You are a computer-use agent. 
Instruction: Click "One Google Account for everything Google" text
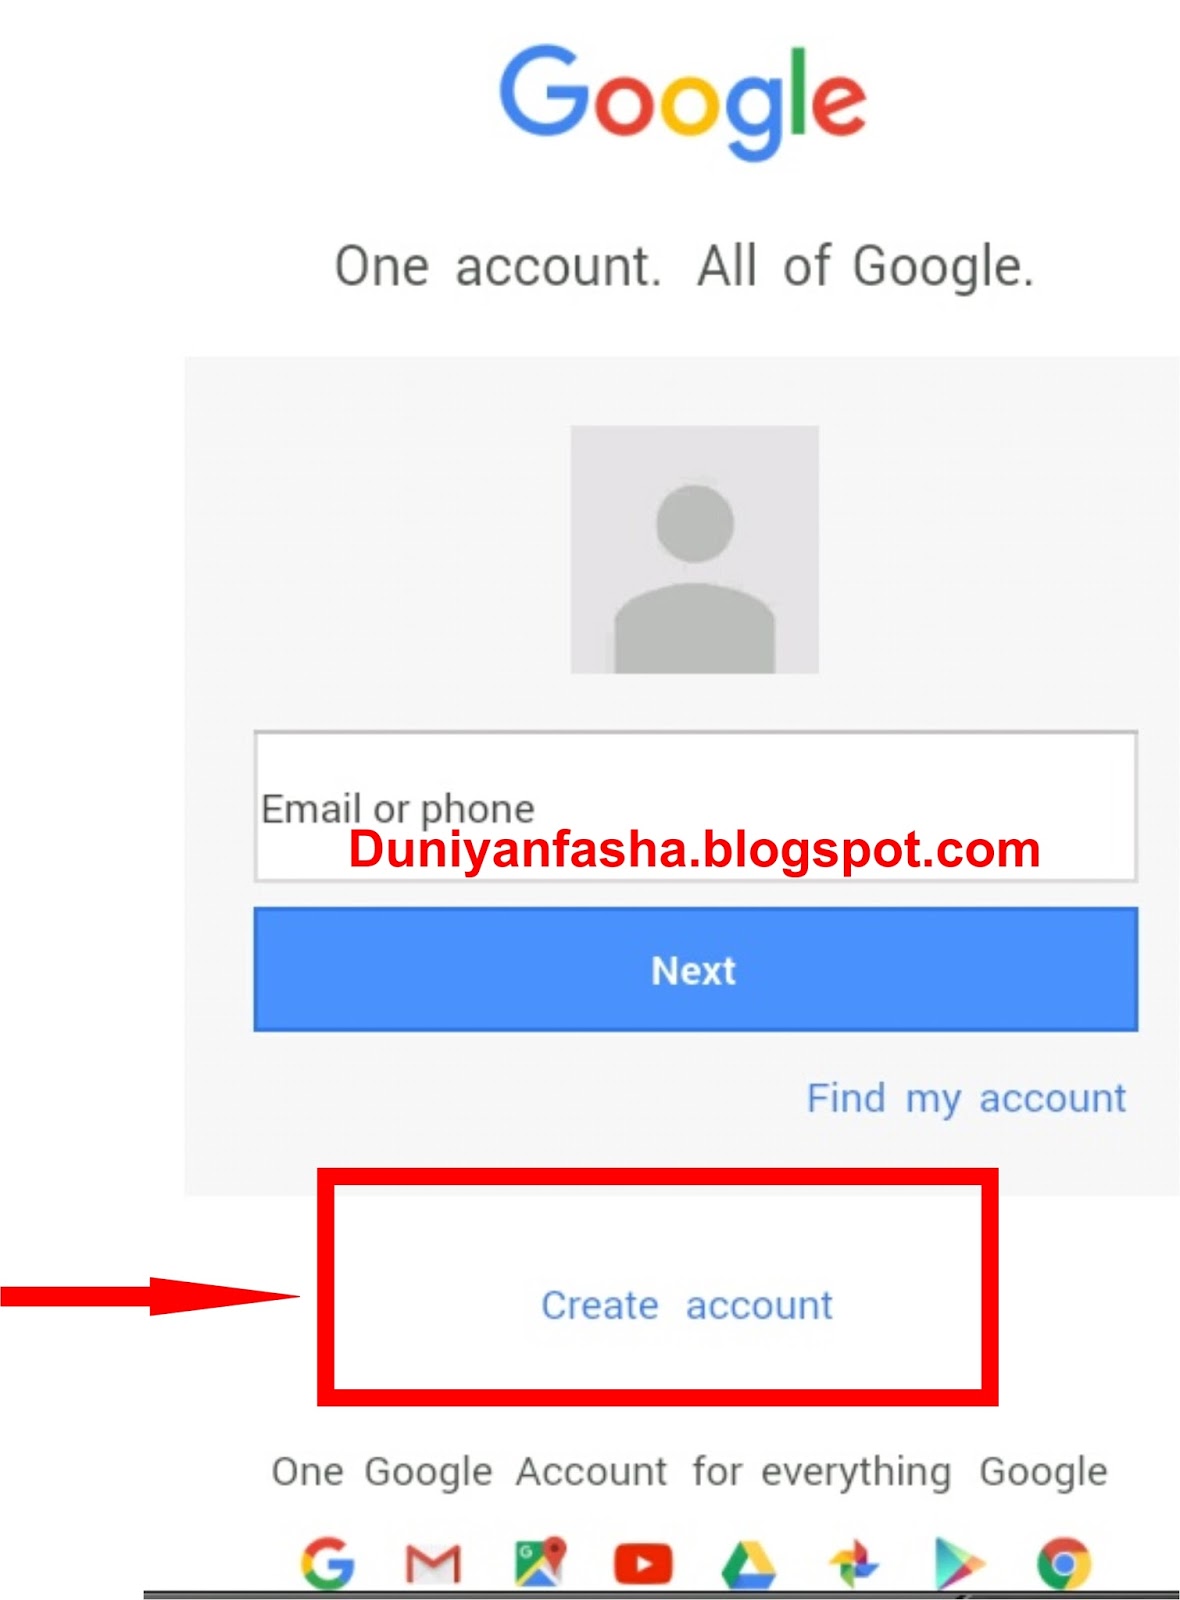tap(690, 1472)
